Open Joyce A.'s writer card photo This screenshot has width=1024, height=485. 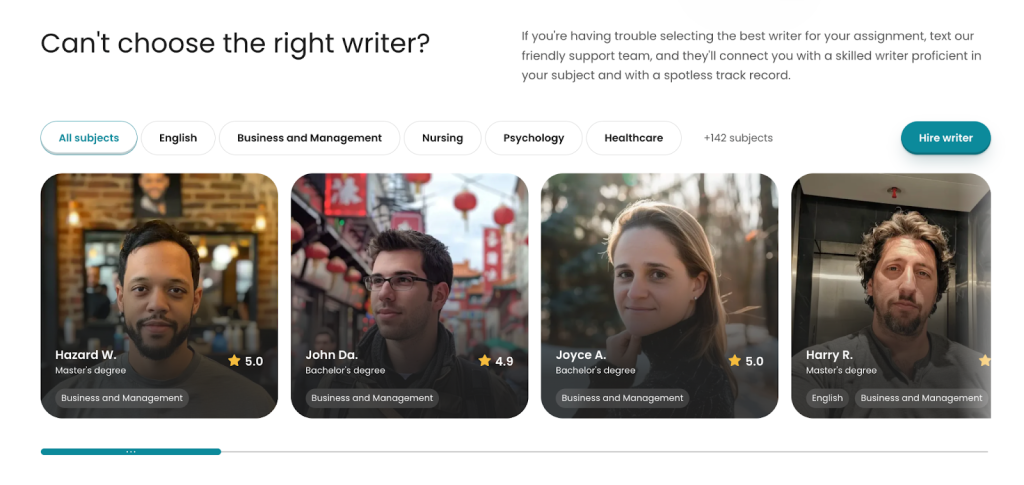660,296
